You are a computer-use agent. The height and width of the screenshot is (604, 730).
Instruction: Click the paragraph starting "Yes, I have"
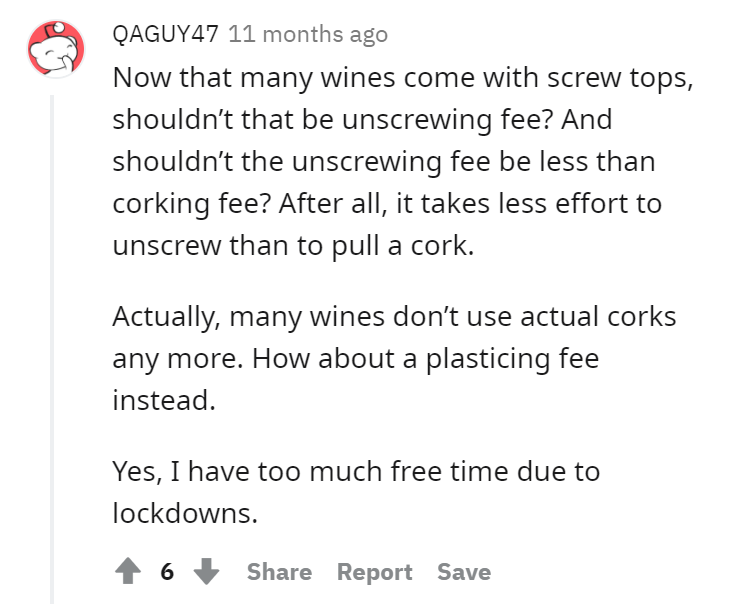355,492
